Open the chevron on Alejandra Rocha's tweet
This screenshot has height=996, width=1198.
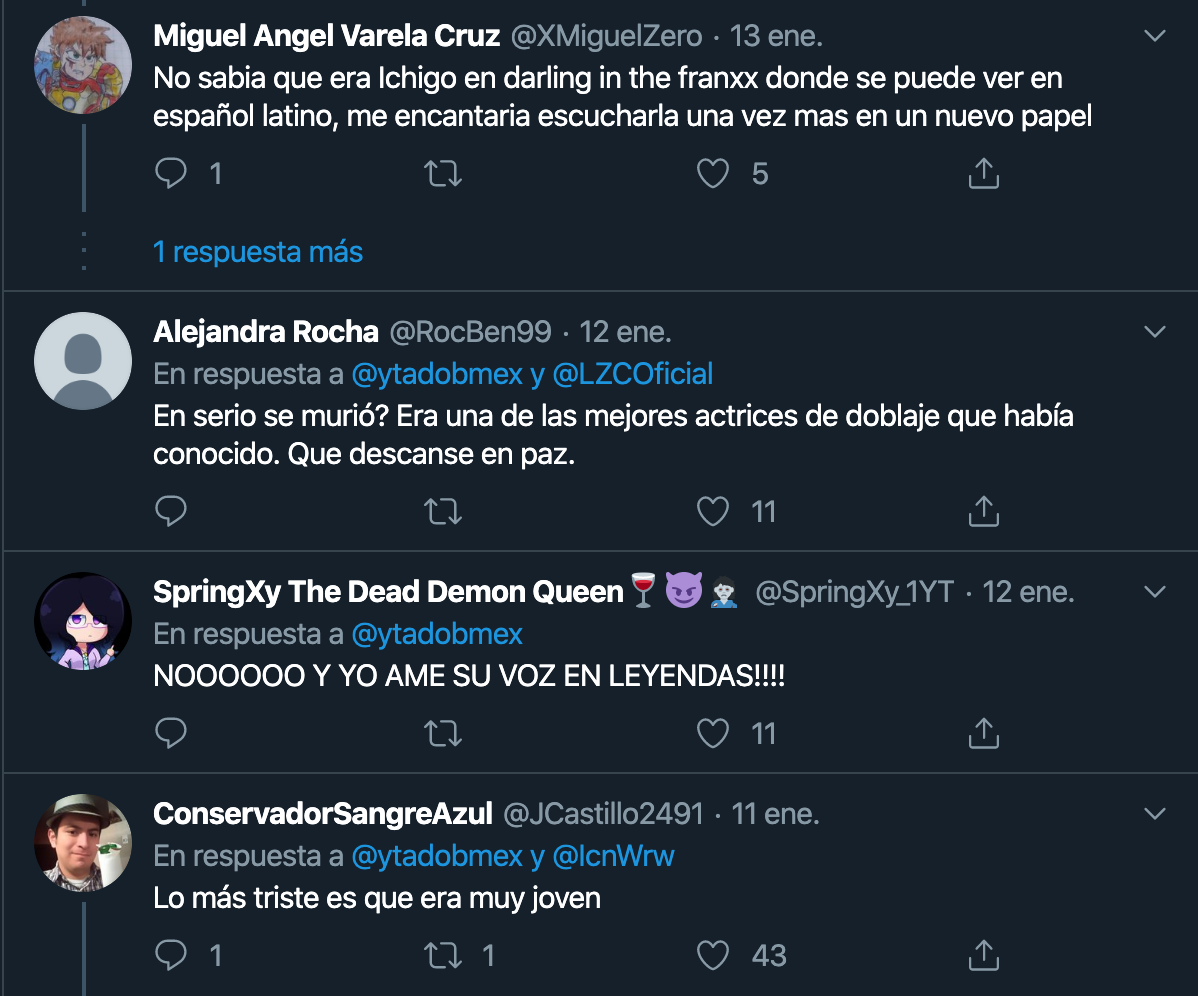[x=1154, y=331]
